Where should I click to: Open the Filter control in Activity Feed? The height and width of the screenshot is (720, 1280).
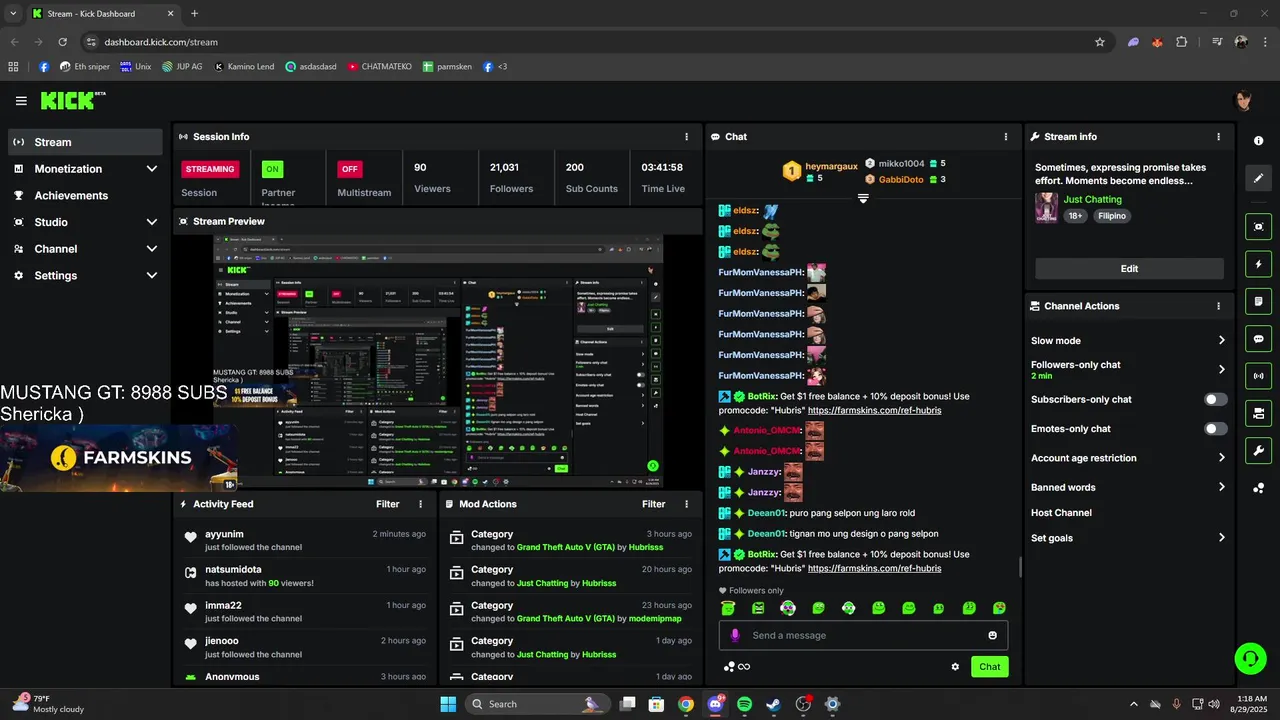(387, 504)
